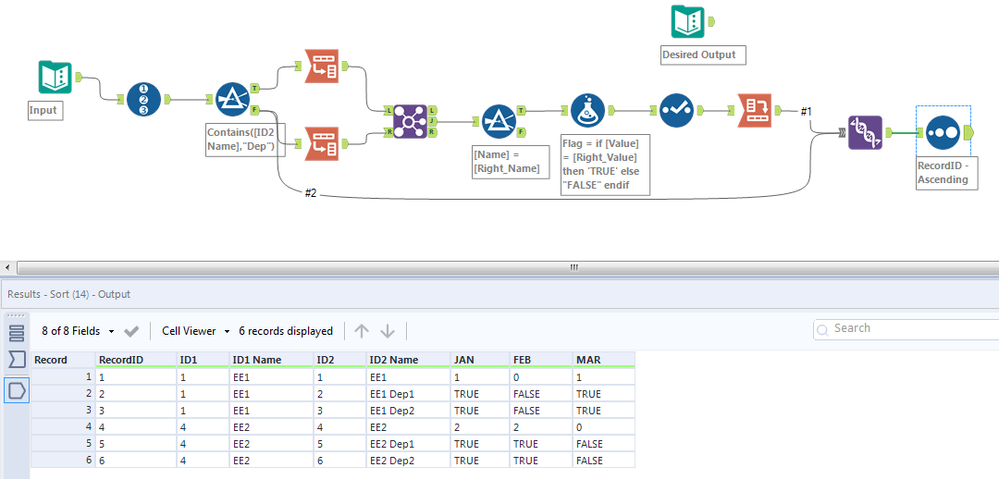999x479 pixels.
Task: Open the 8 of 8 Fields dropdown
Action: (x=78, y=331)
